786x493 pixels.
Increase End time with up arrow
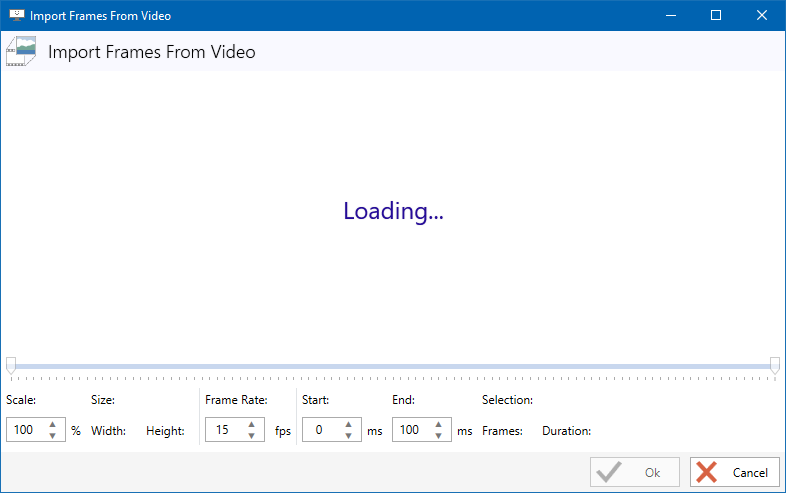(438, 425)
